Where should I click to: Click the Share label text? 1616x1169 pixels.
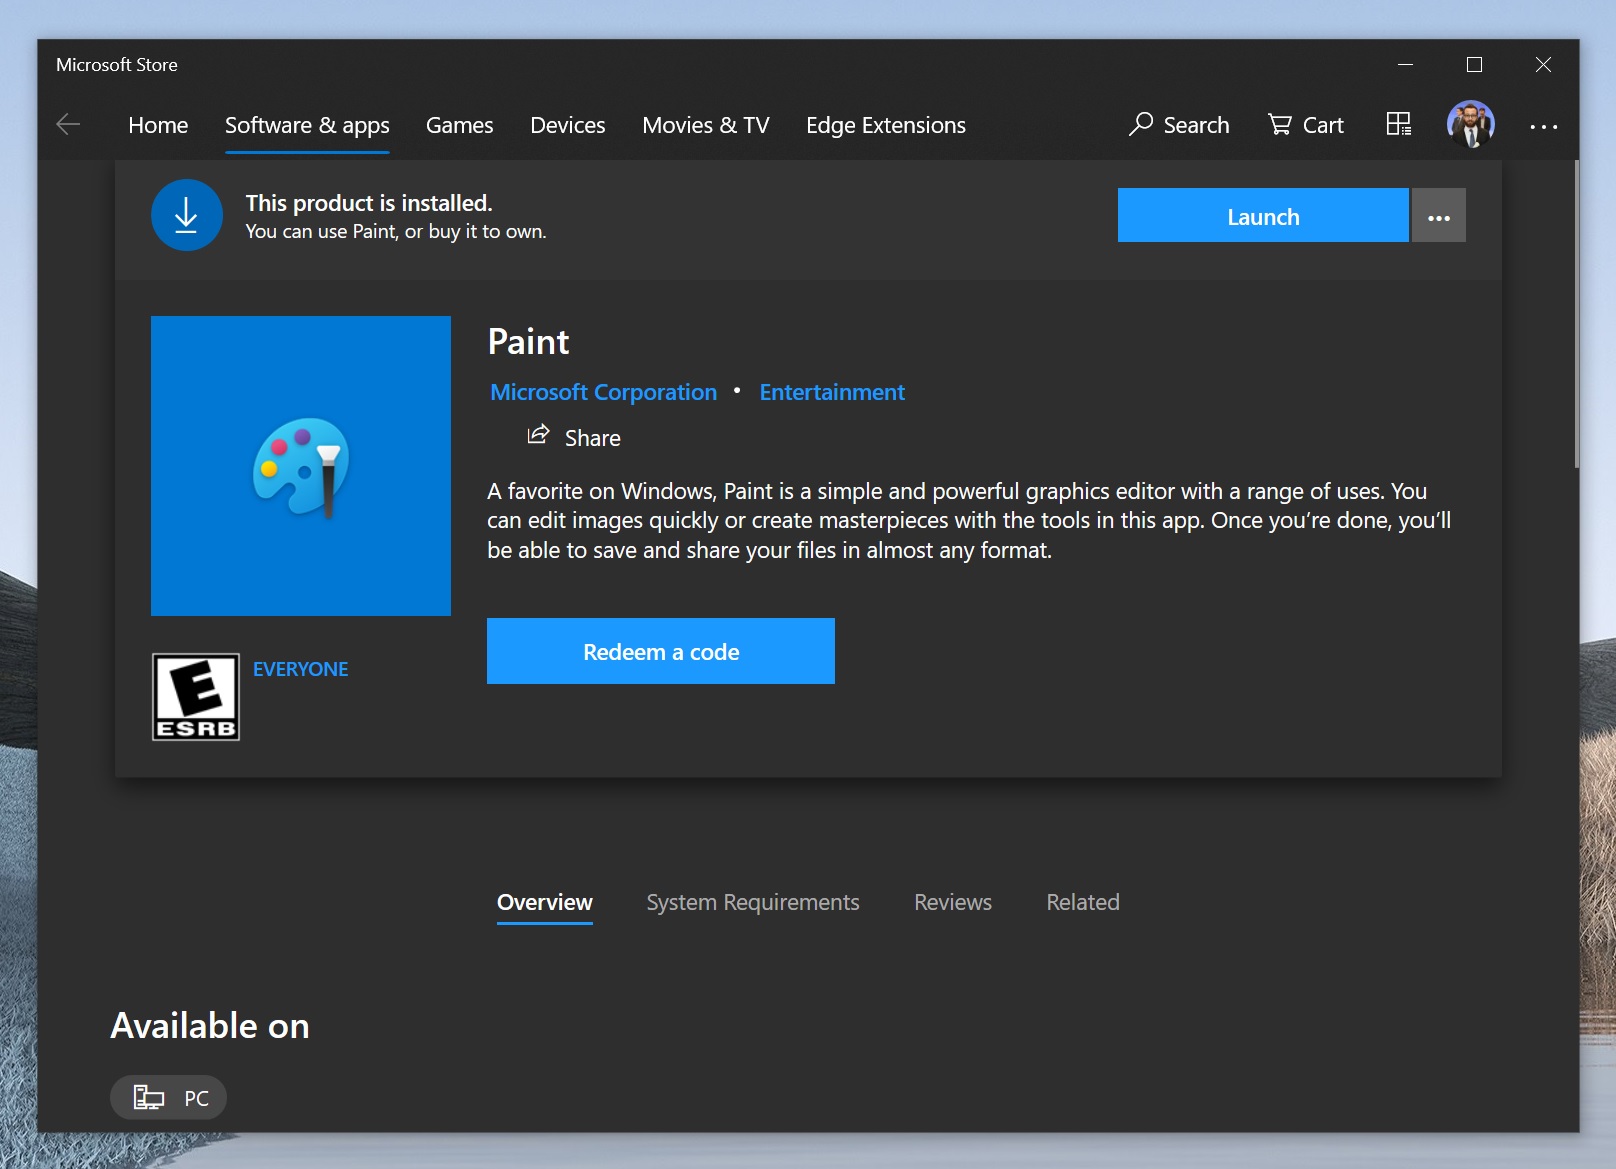click(x=593, y=438)
